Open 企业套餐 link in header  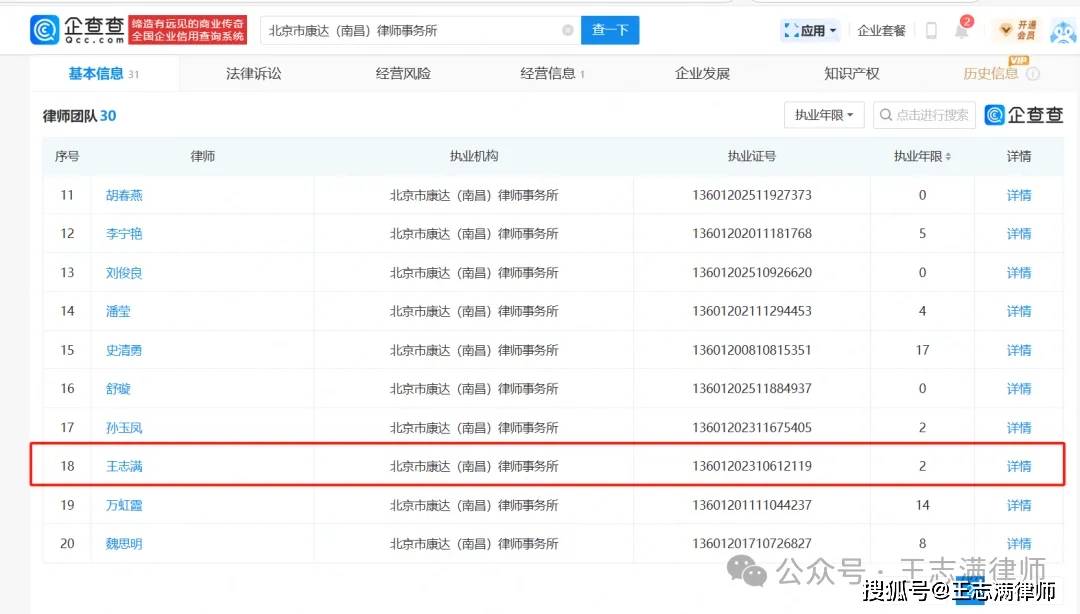pos(881,30)
